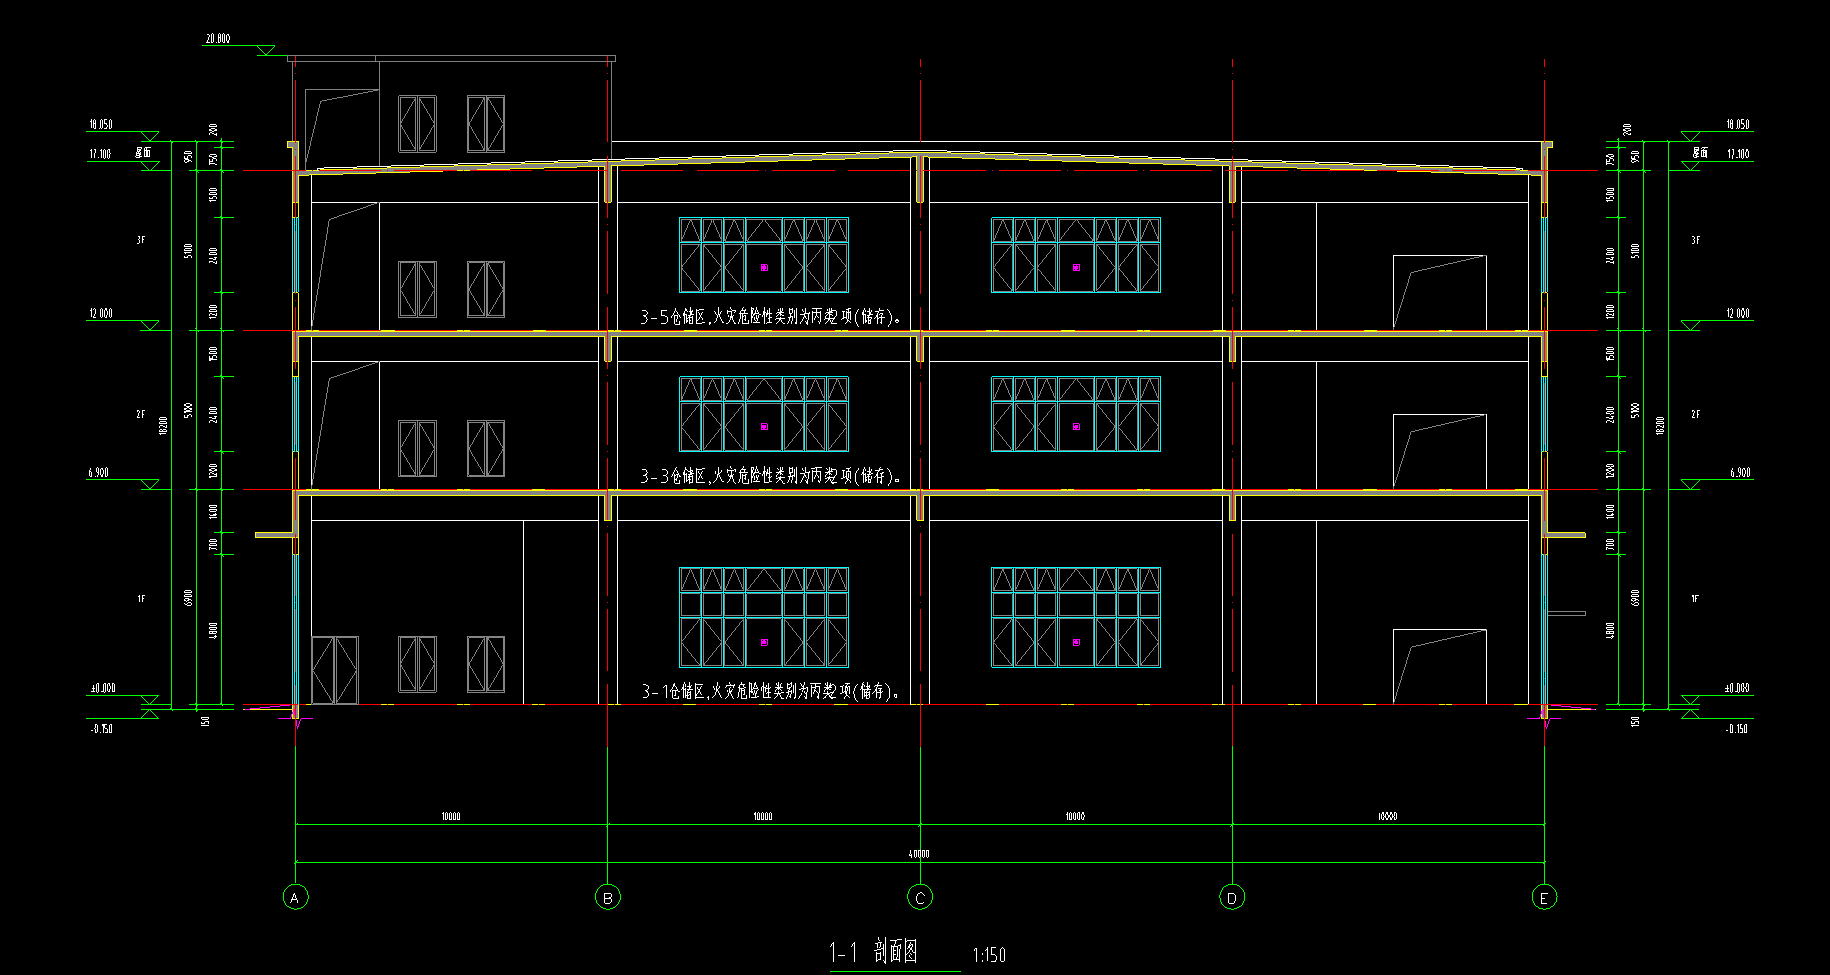Click the 3-5仓储区 fire hazard annotation

[x=771, y=317]
